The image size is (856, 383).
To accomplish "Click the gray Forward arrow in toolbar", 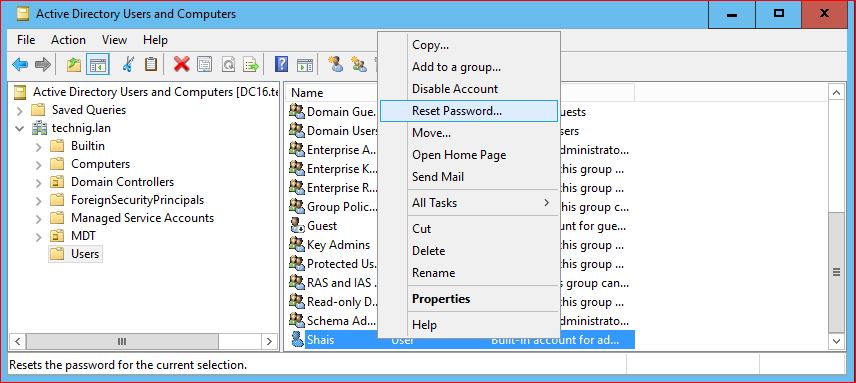I will click(42, 65).
